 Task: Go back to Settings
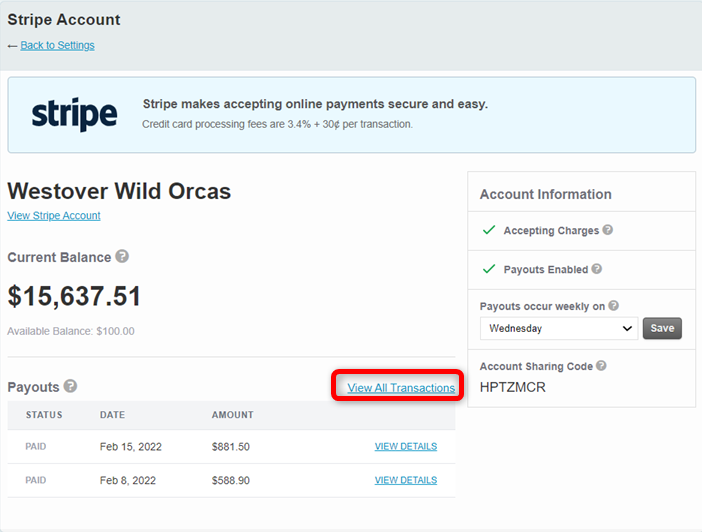(x=57, y=45)
